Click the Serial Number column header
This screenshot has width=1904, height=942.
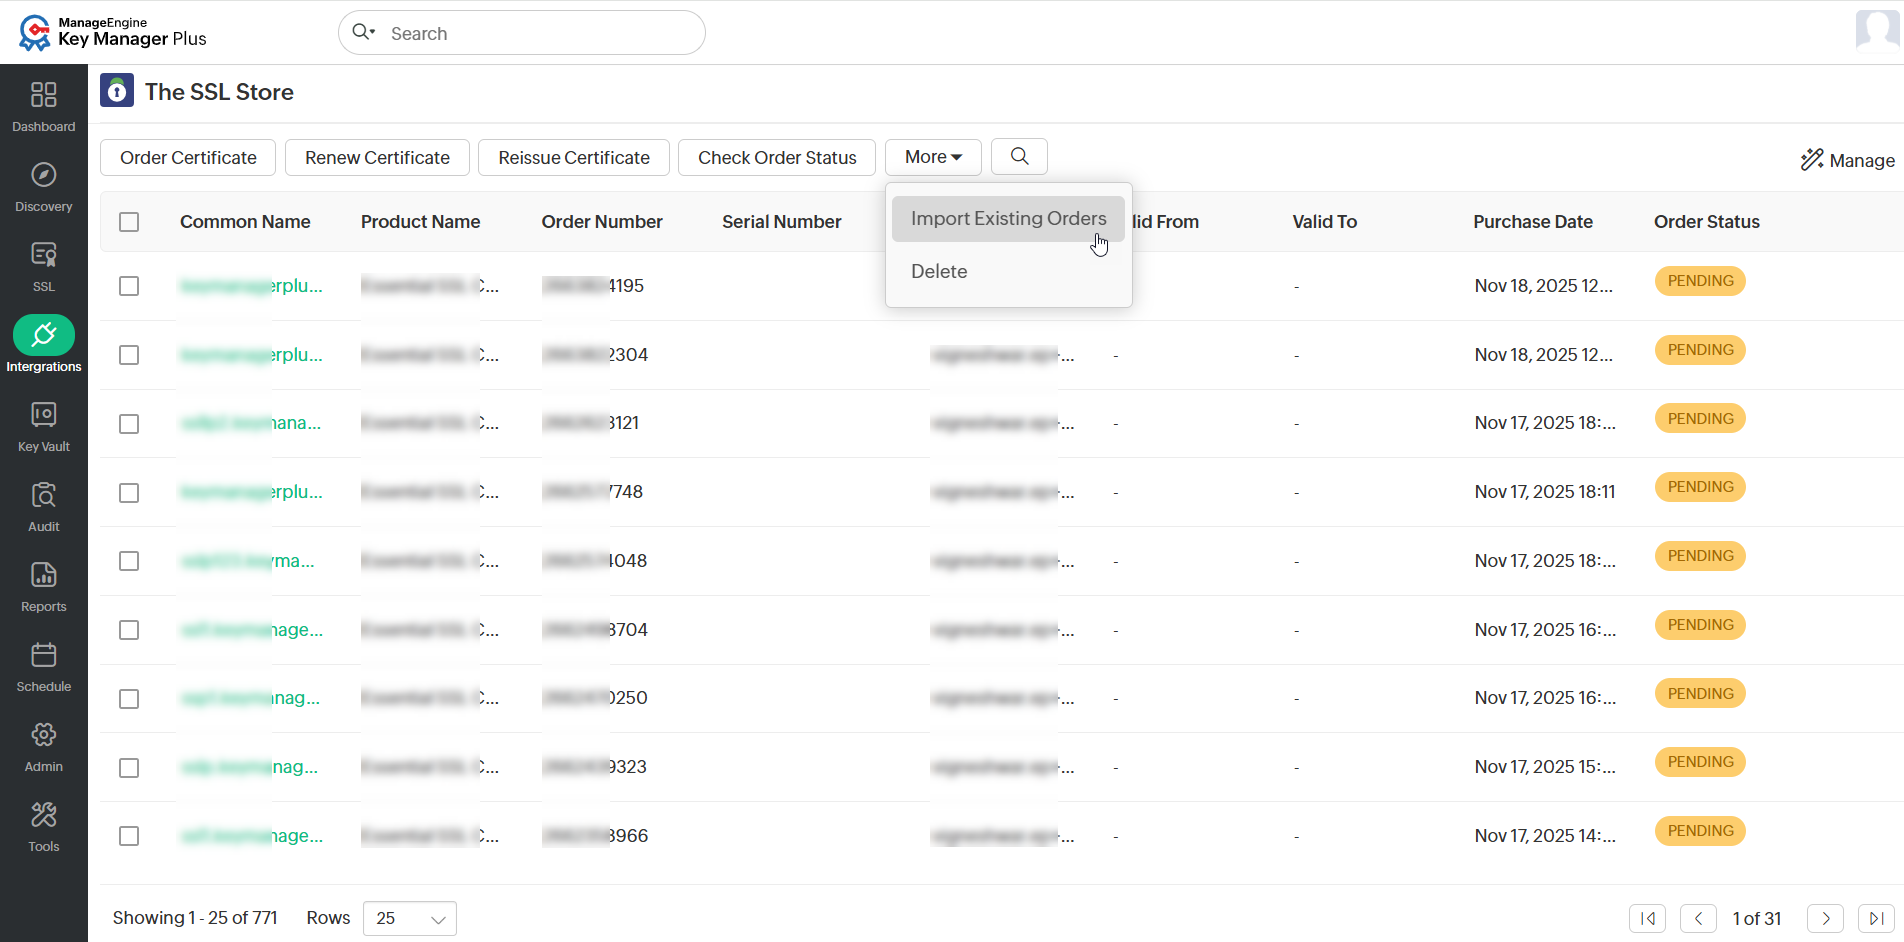(782, 222)
